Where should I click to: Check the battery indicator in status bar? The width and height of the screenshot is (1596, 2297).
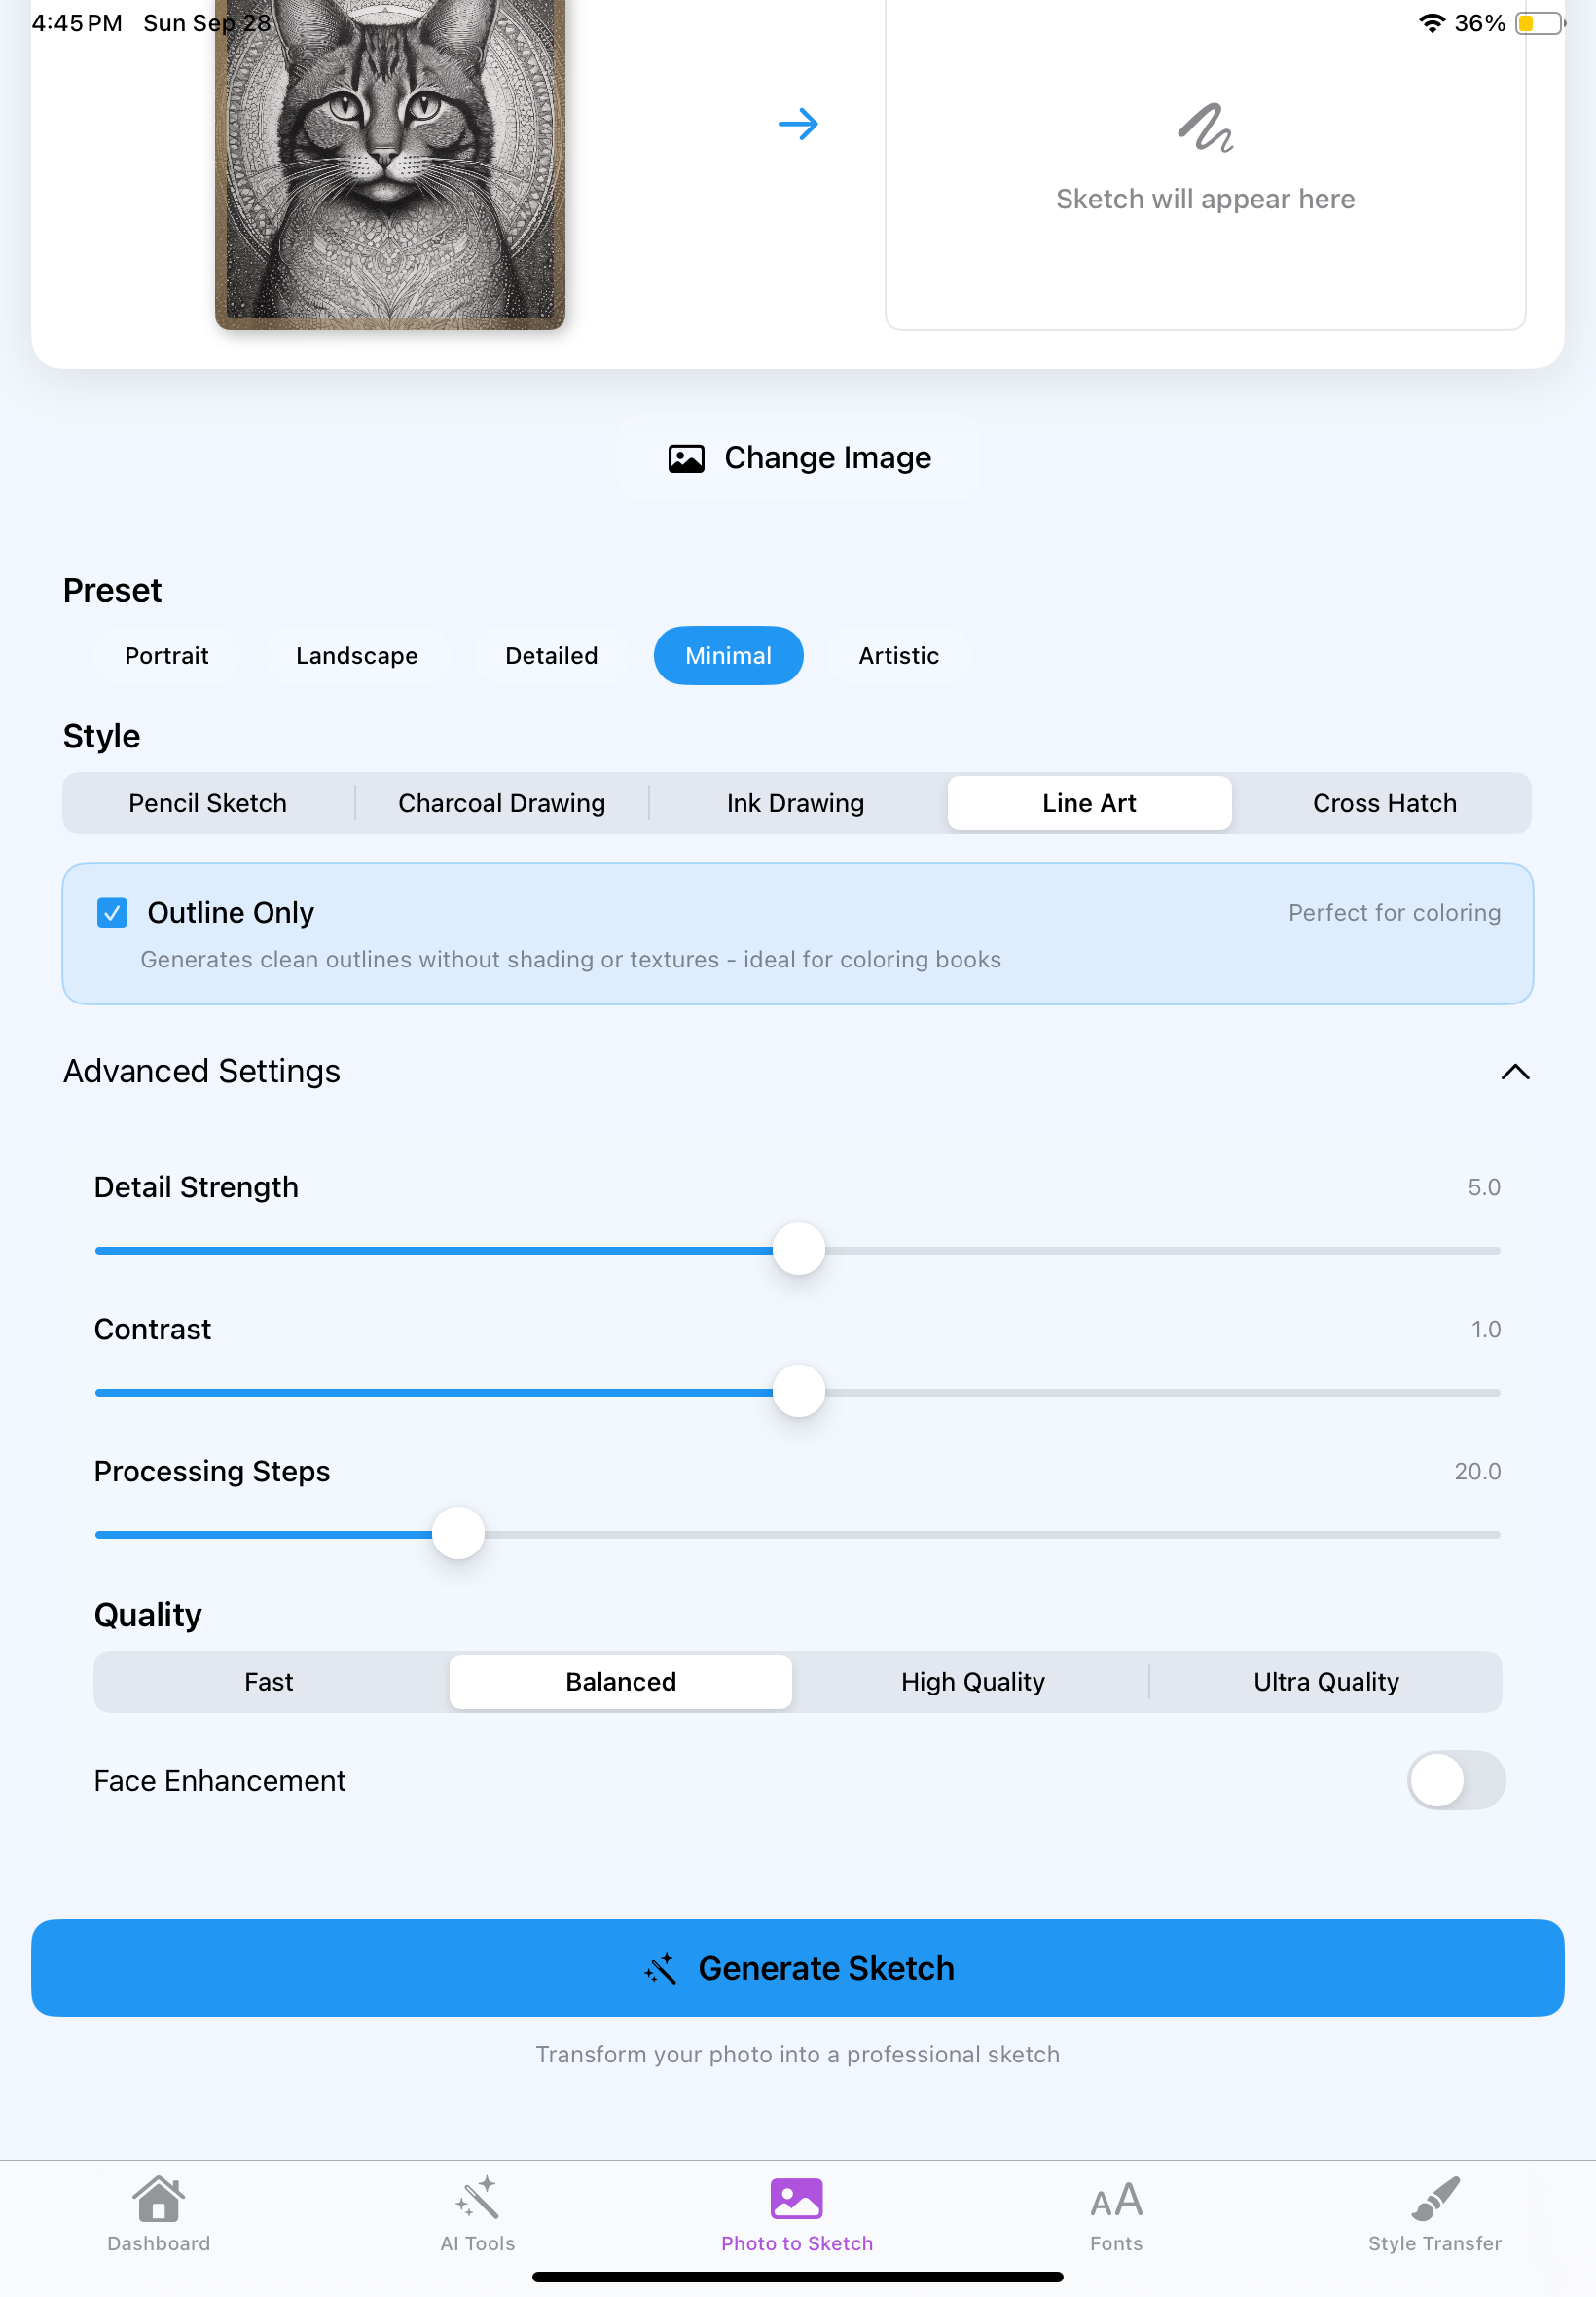1539,23
